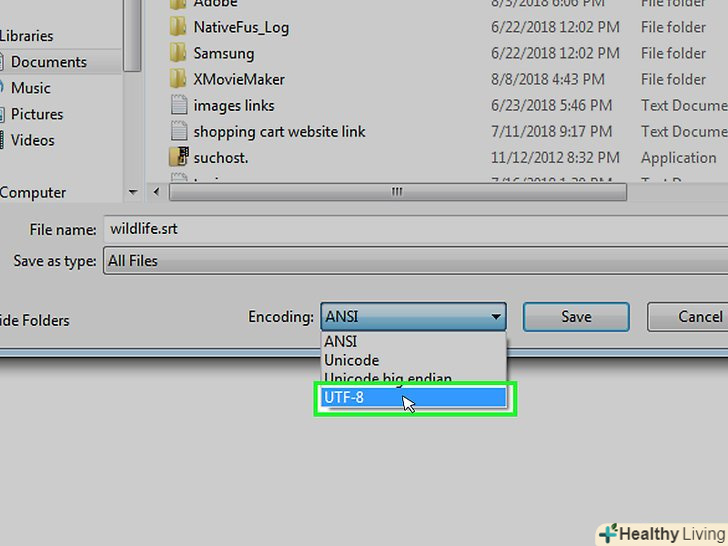Viewport: 728px width, 546px height.
Task: Click the images links text file icon
Action: point(179,105)
